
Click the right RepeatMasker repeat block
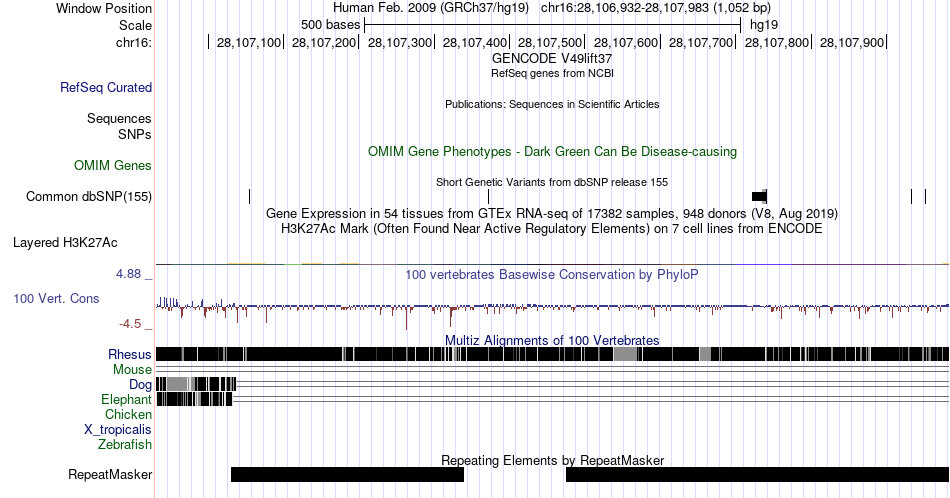tap(757, 474)
